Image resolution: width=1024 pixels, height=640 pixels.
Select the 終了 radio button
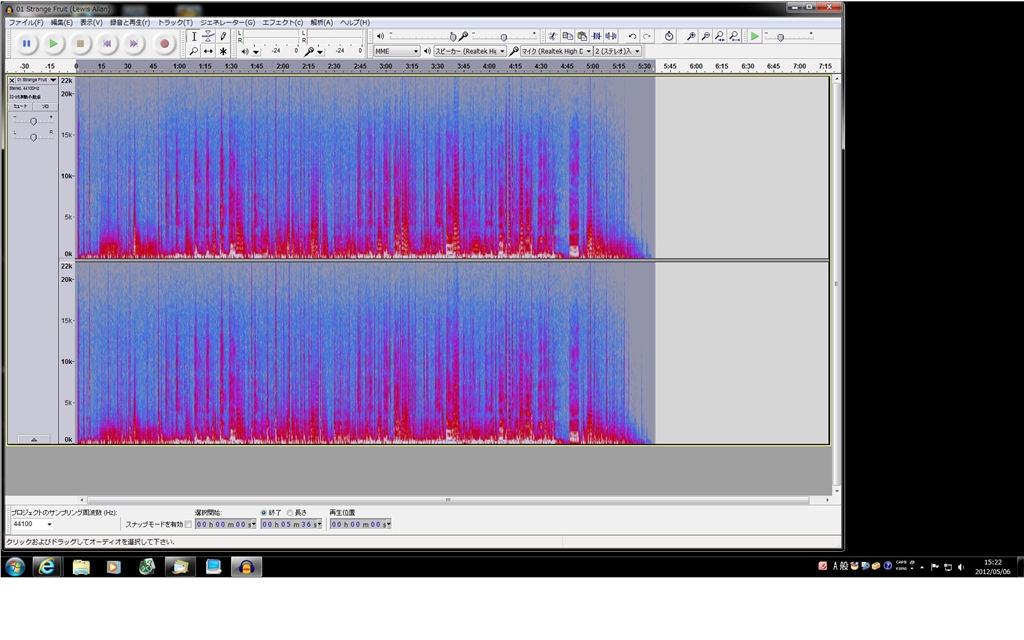point(264,512)
